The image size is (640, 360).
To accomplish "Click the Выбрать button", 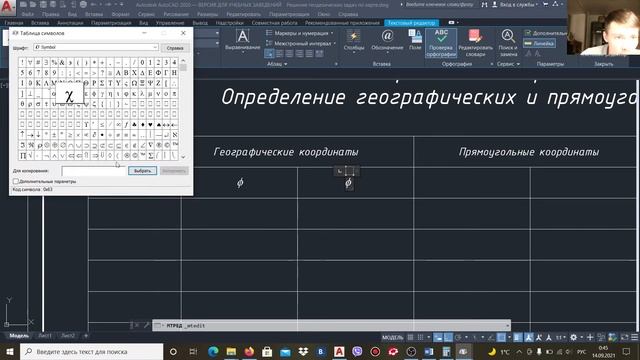I will [142, 171].
